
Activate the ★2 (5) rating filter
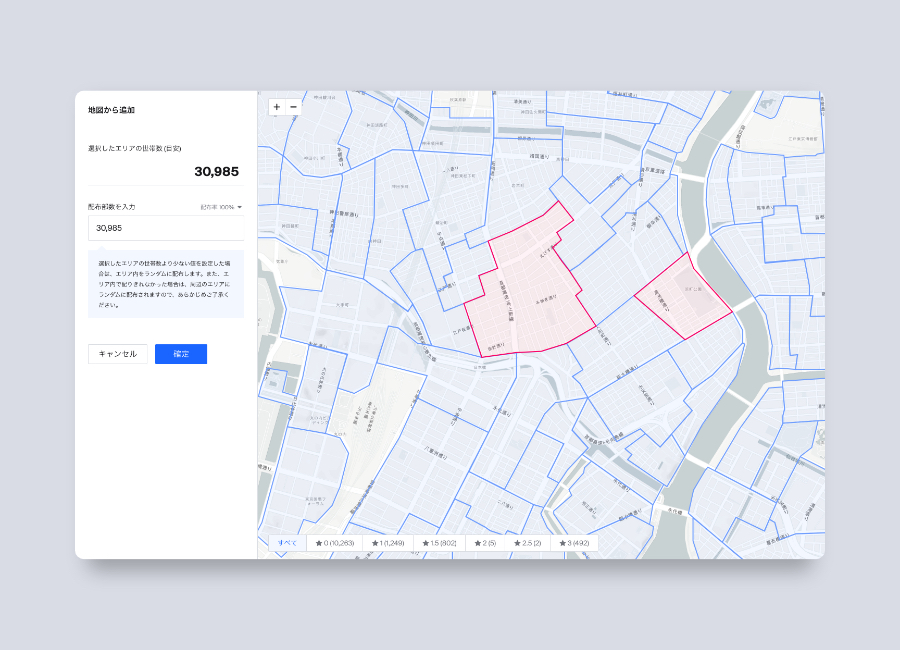pyautogui.click(x=484, y=544)
